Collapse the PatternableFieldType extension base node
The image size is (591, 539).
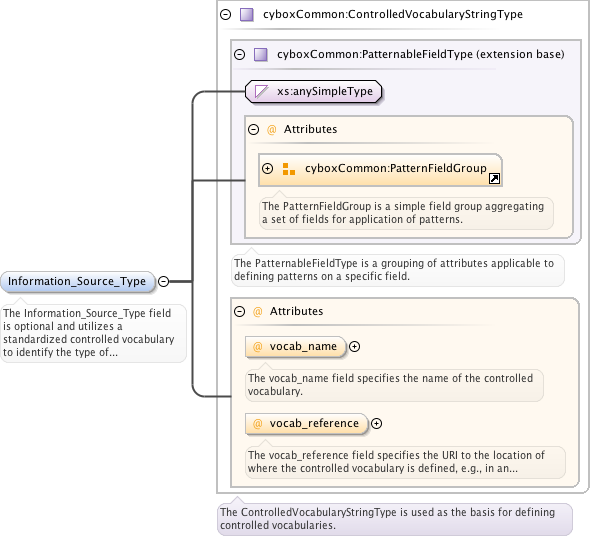coord(239,54)
